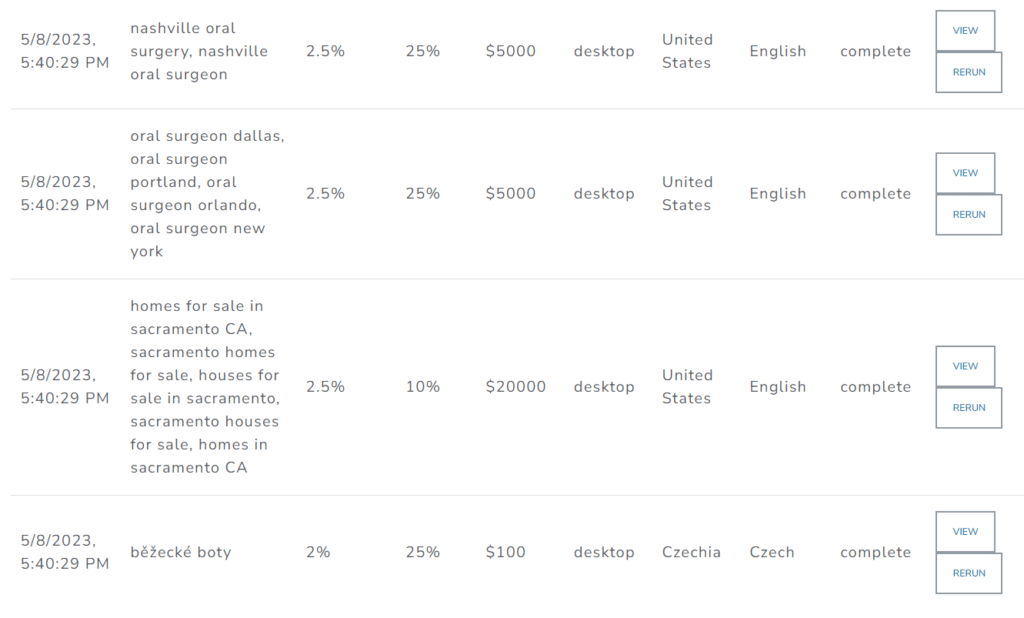Rerun the sacramento homes for sale report
Image resolution: width=1024 pixels, height=618 pixels.
click(968, 408)
